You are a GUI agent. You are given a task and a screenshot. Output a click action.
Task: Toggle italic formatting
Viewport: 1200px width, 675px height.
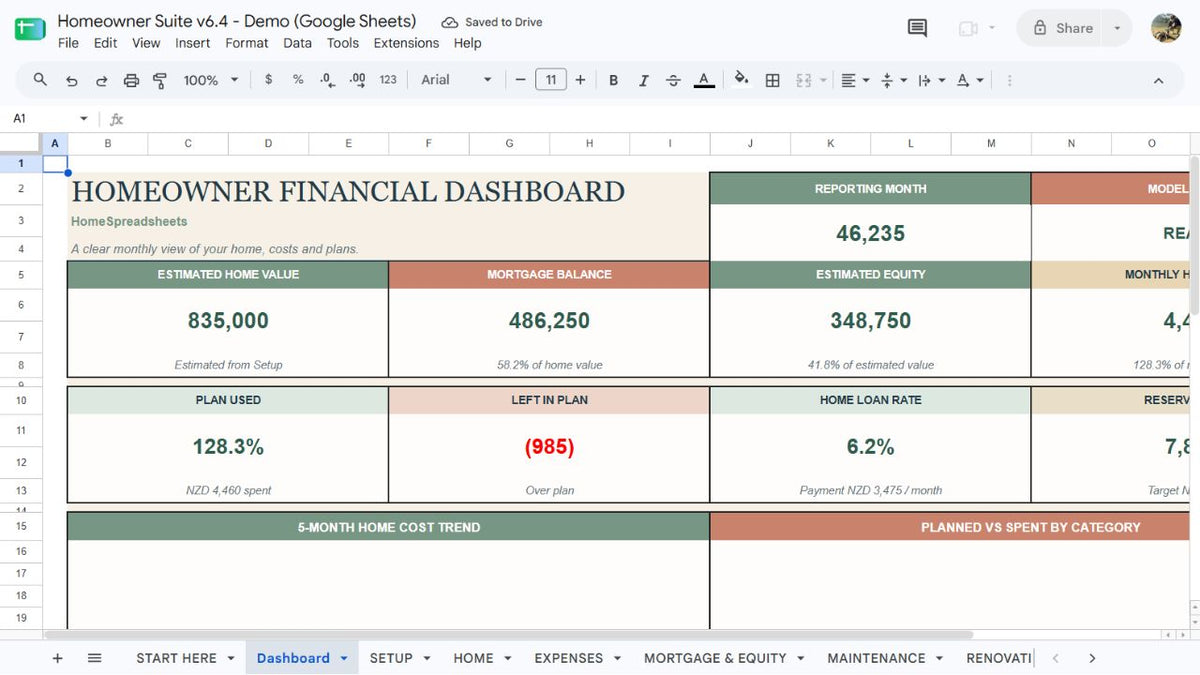643,80
